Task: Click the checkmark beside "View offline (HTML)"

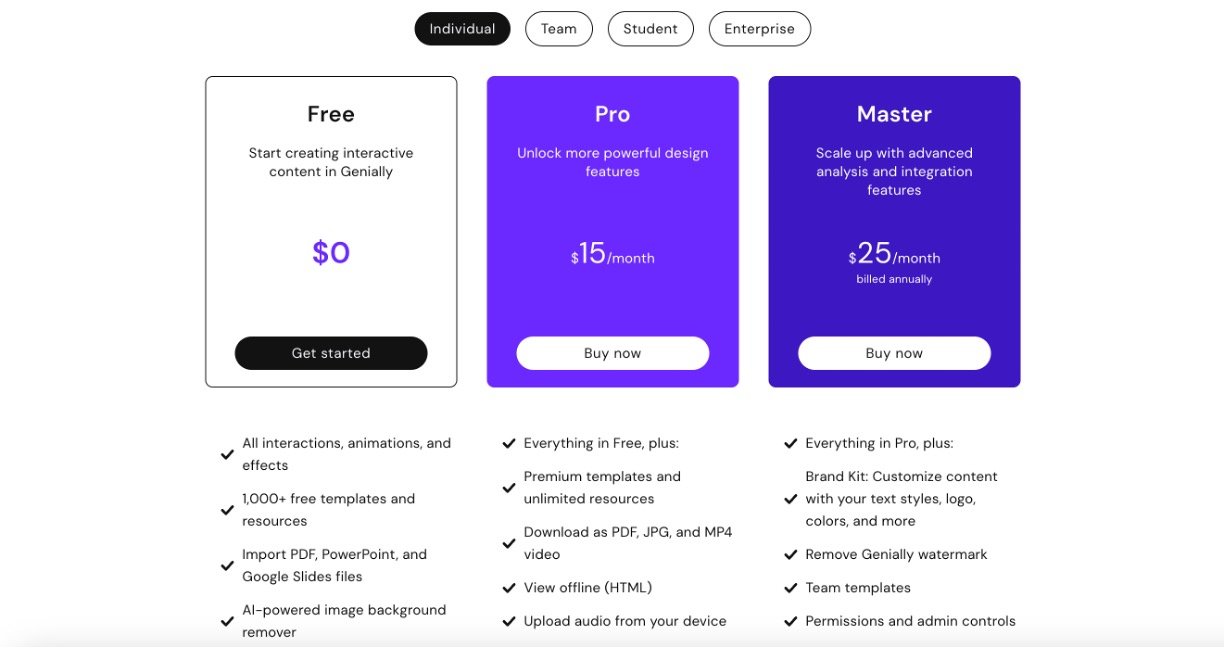Action: pos(509,588)
